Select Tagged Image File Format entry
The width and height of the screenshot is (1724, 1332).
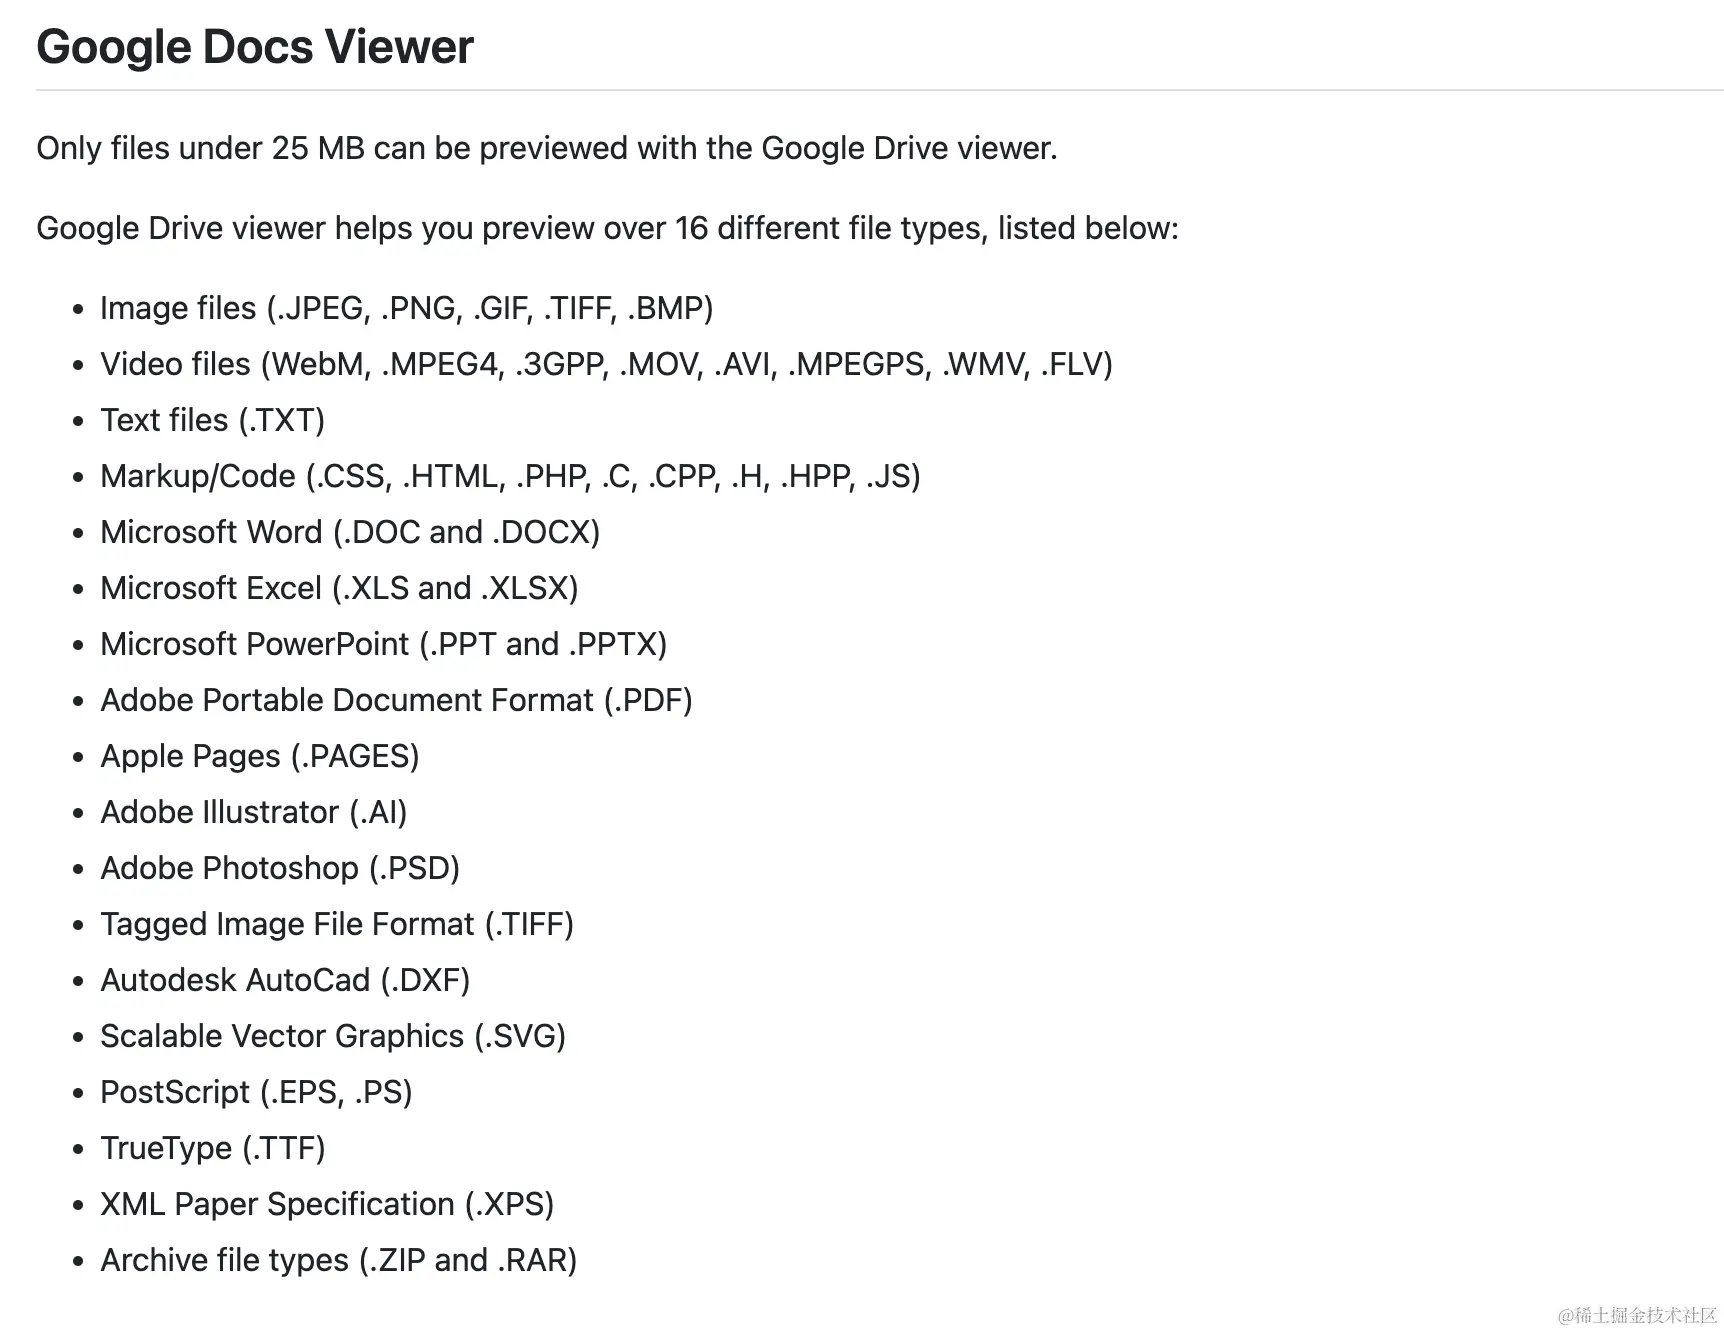(x=337, y=924)
